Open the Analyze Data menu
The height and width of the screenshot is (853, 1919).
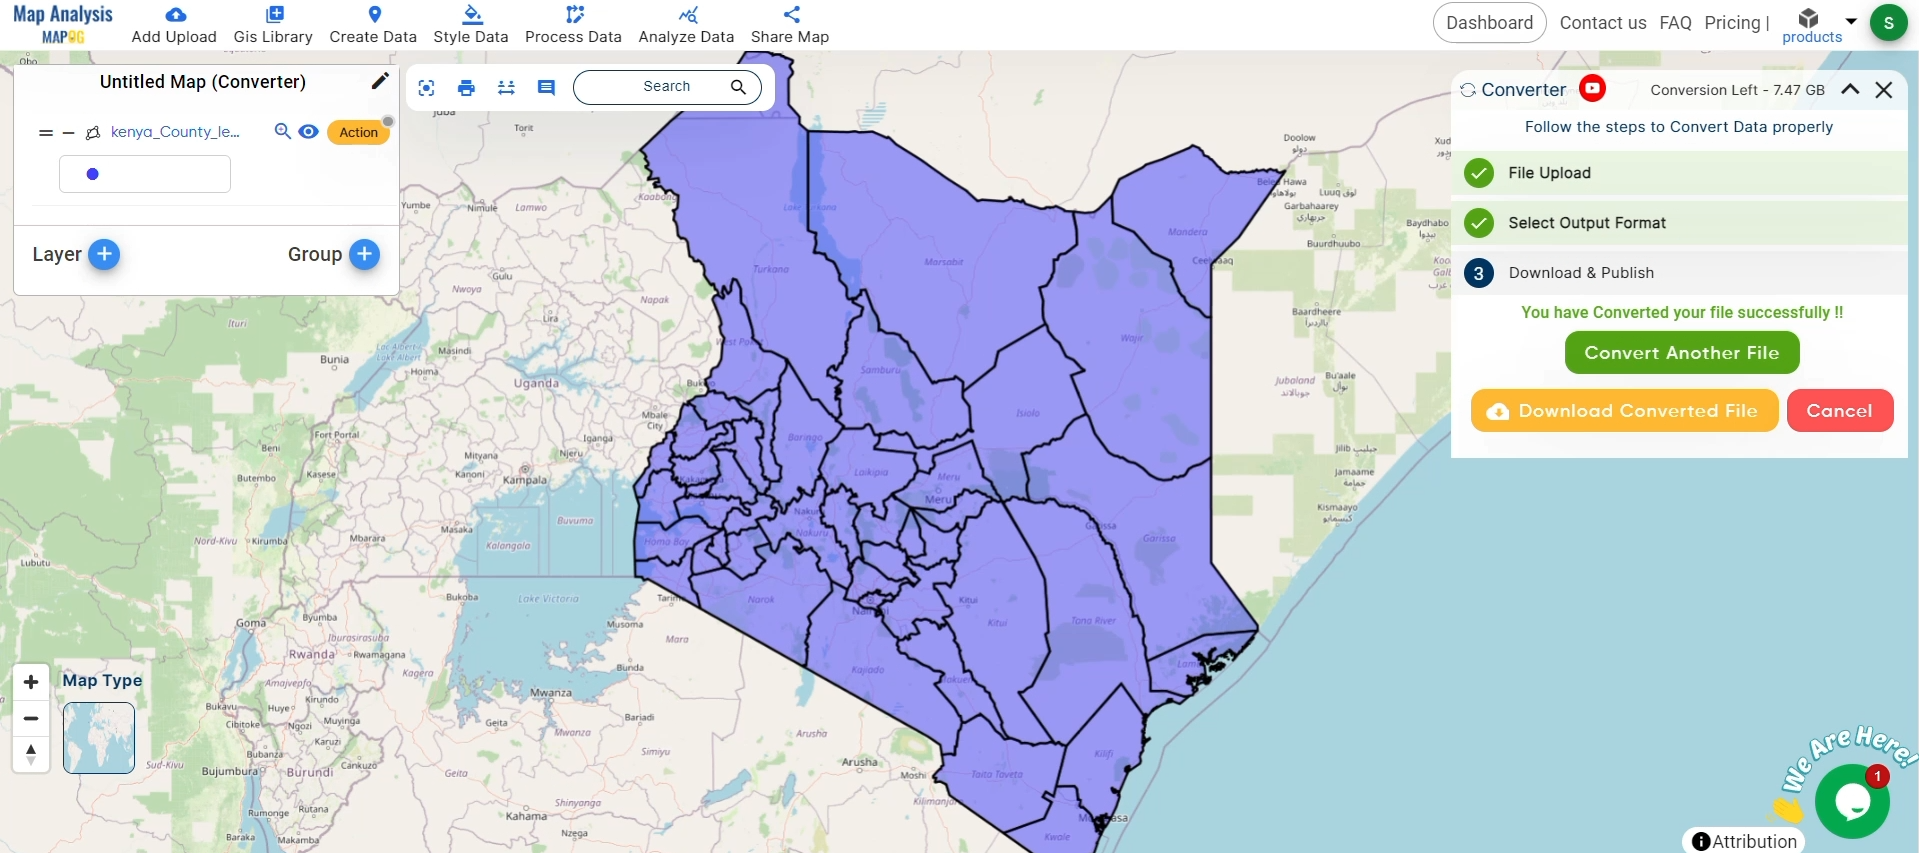(686, 25)
